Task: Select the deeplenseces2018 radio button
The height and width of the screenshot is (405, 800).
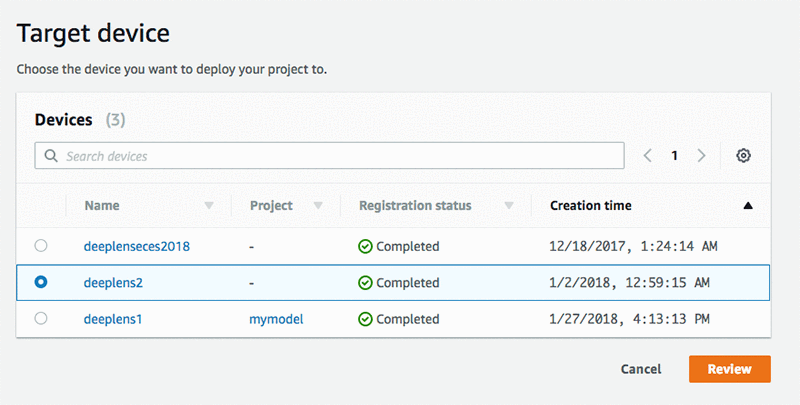Action: (x=41, y=246)
